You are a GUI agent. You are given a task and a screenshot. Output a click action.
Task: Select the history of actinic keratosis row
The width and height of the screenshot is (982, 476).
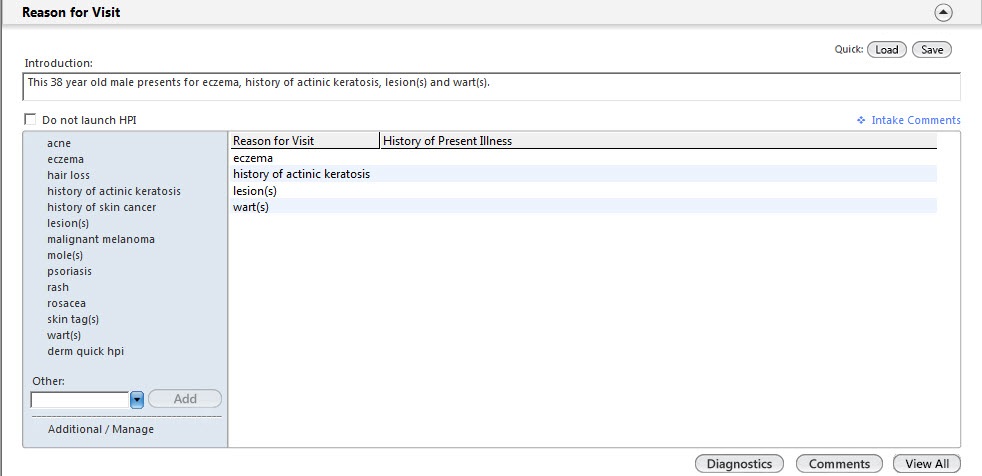(x=584, y=174)
